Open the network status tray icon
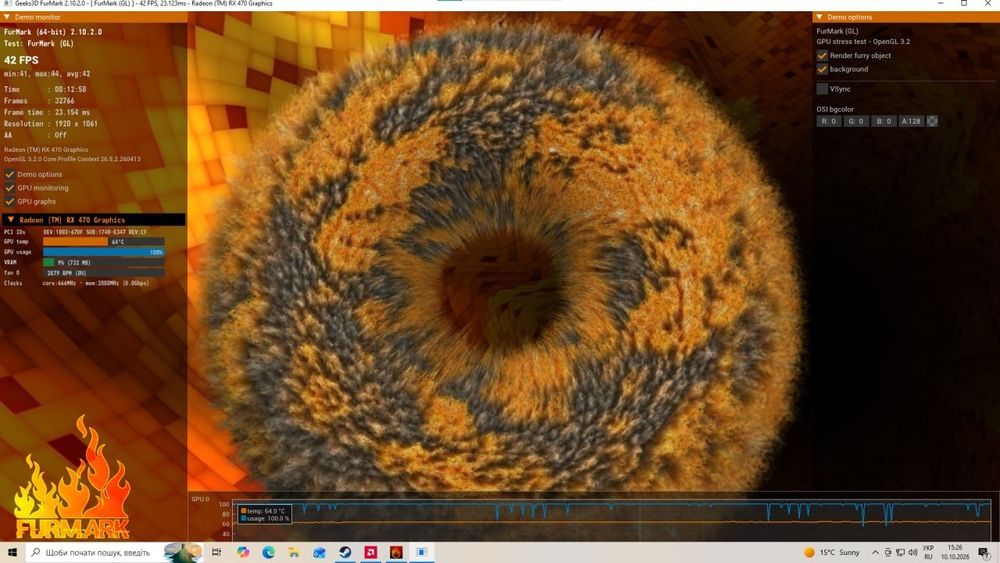This screenshot has height=563, width=1000. (901, 552)
